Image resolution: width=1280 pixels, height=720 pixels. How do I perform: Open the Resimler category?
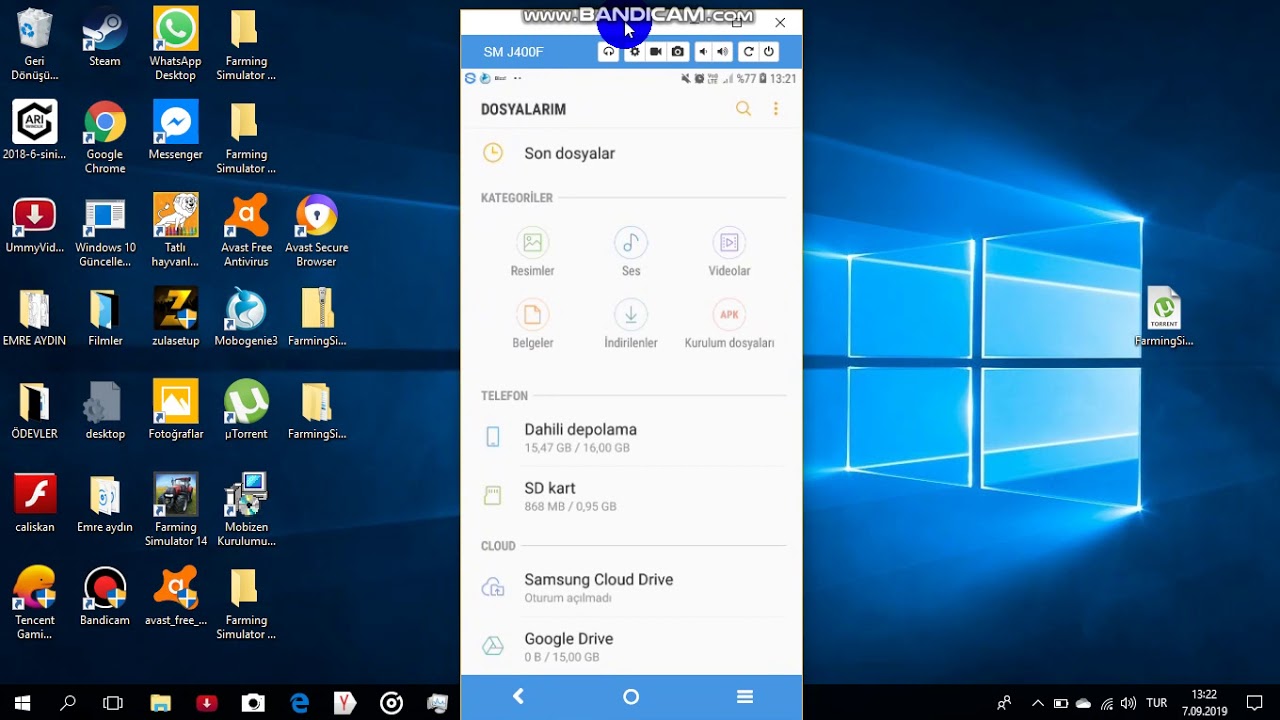click(x=532, y=252)
